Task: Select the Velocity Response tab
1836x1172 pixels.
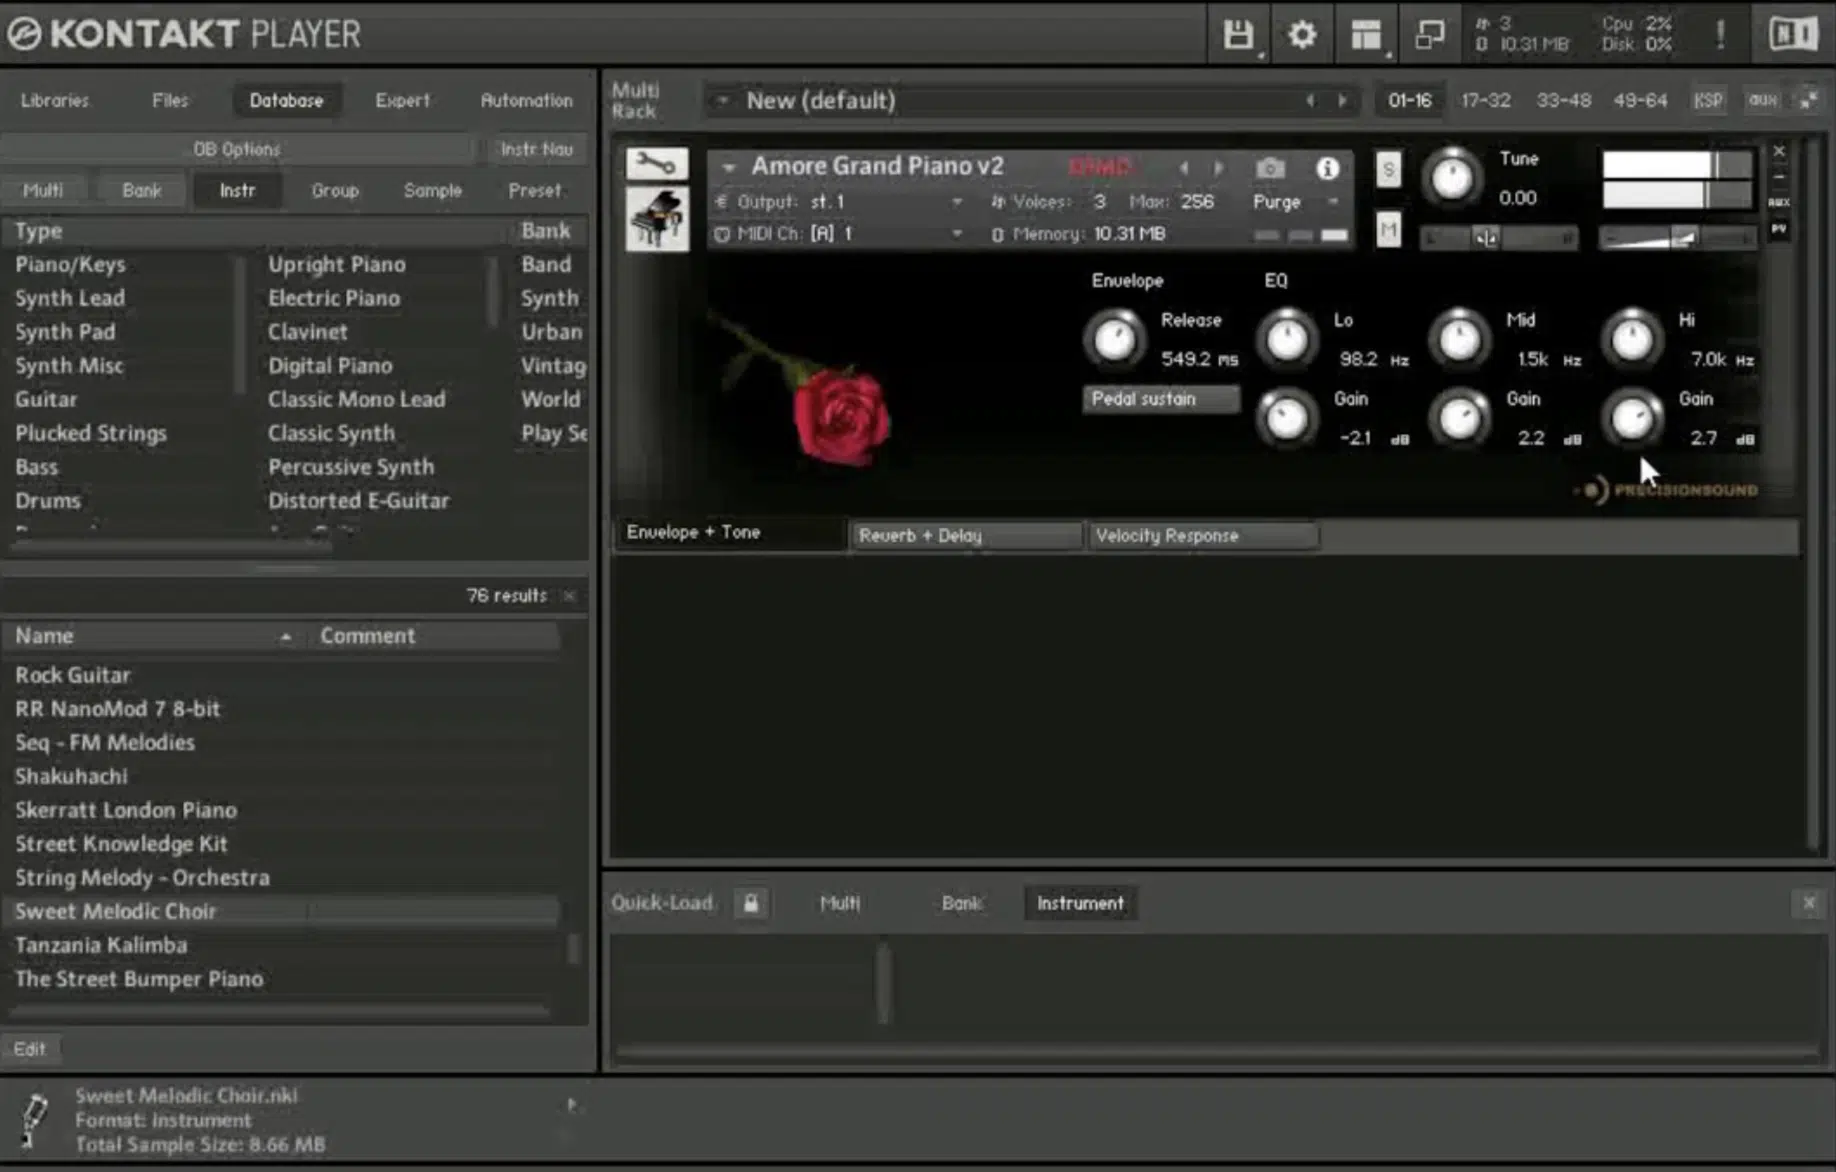Action: 1203,536
